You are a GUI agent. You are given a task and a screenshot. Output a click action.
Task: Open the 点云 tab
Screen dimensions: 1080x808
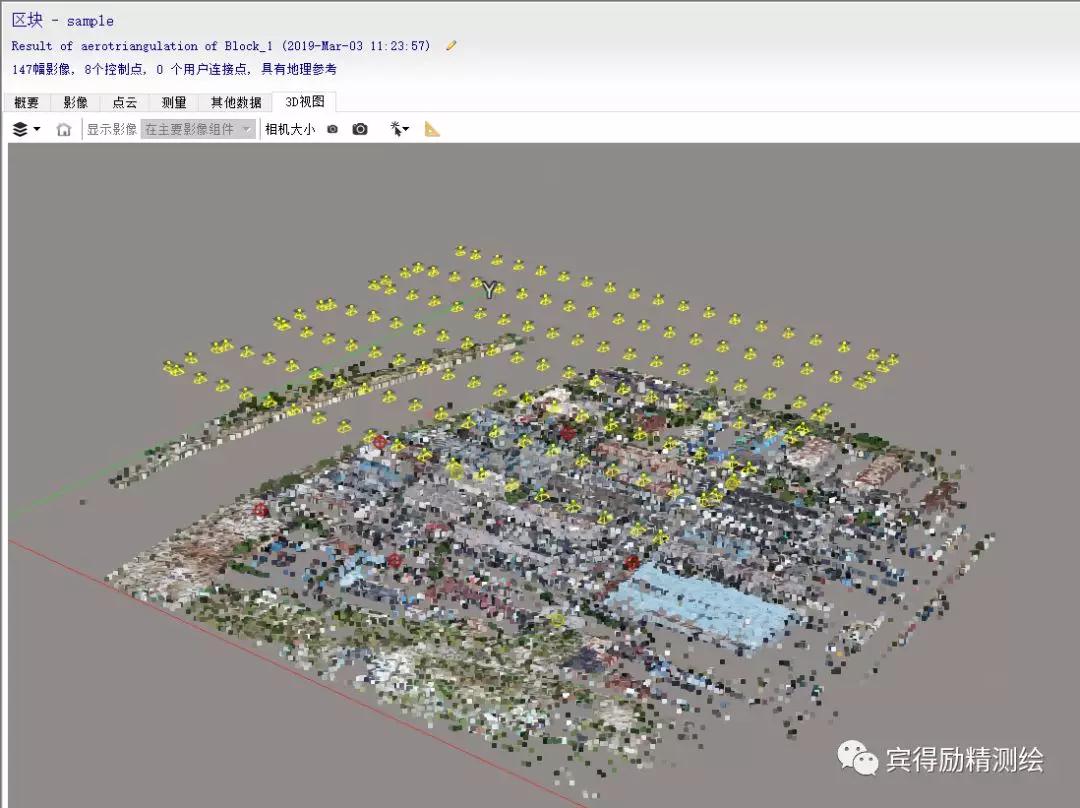[124, 102]
